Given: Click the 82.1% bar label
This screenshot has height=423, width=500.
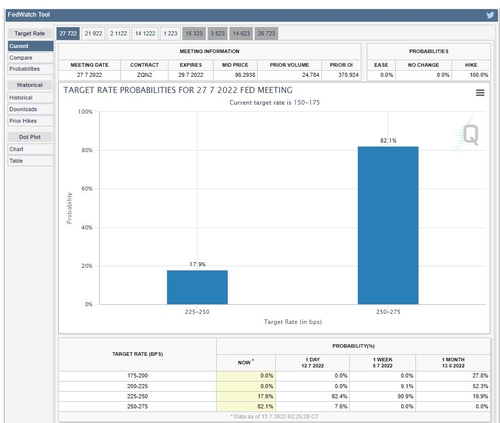Looking at the screenshot, I should click(x=388, y=141).
